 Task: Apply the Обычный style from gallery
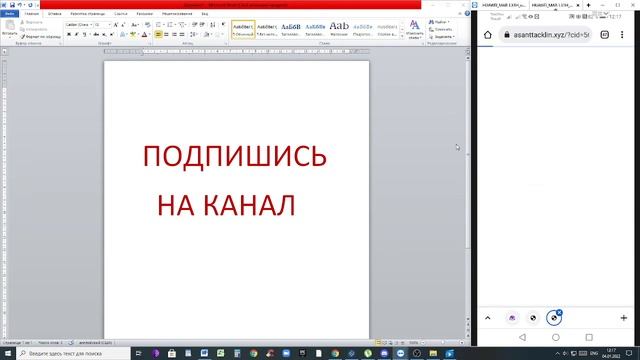coord(243,29)
